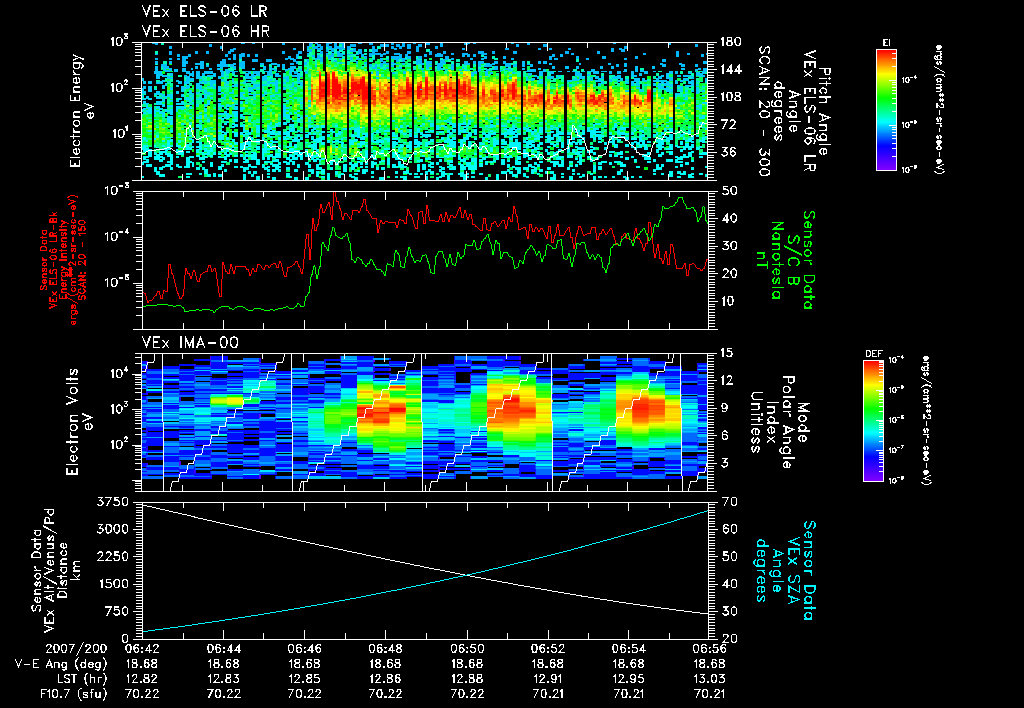The image size is (1024, 708).
Task: Click the 15 polar angle index tick
Action: (728, 353)
